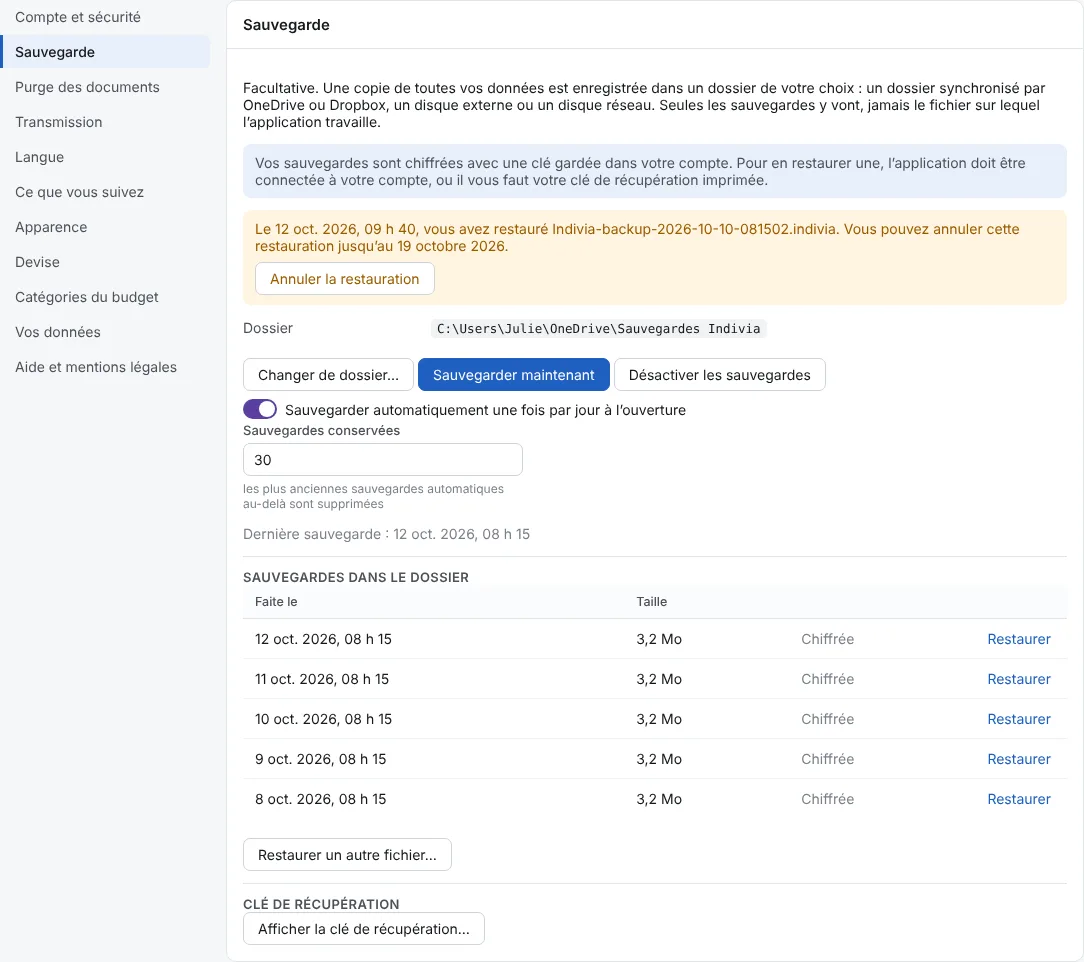
Task: Click Annuler la restauration button
Action: [344, 279]
